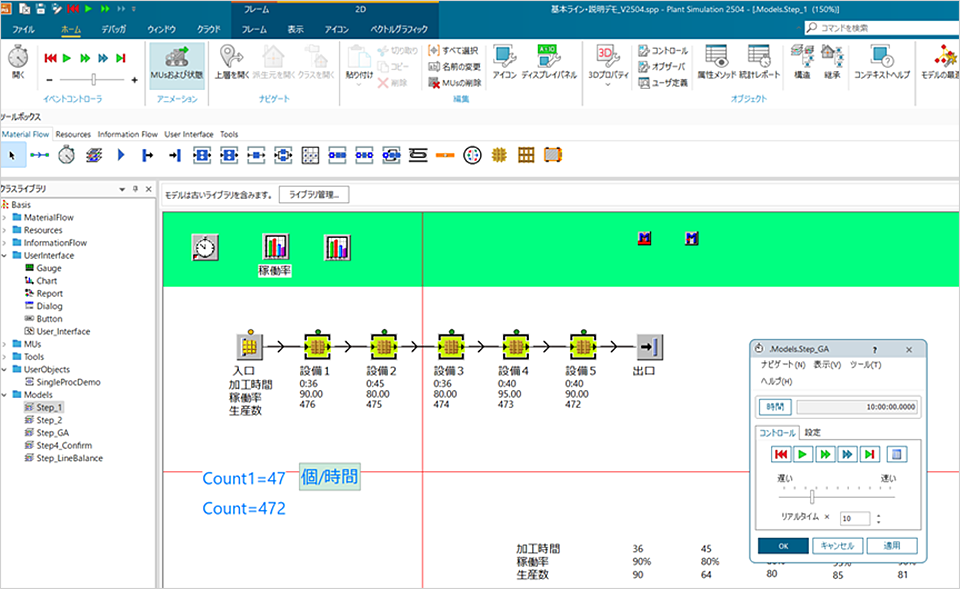Click the reset button in the Step_GA dialog
Screen dimensions: 960x589
(x=781, y=454)
